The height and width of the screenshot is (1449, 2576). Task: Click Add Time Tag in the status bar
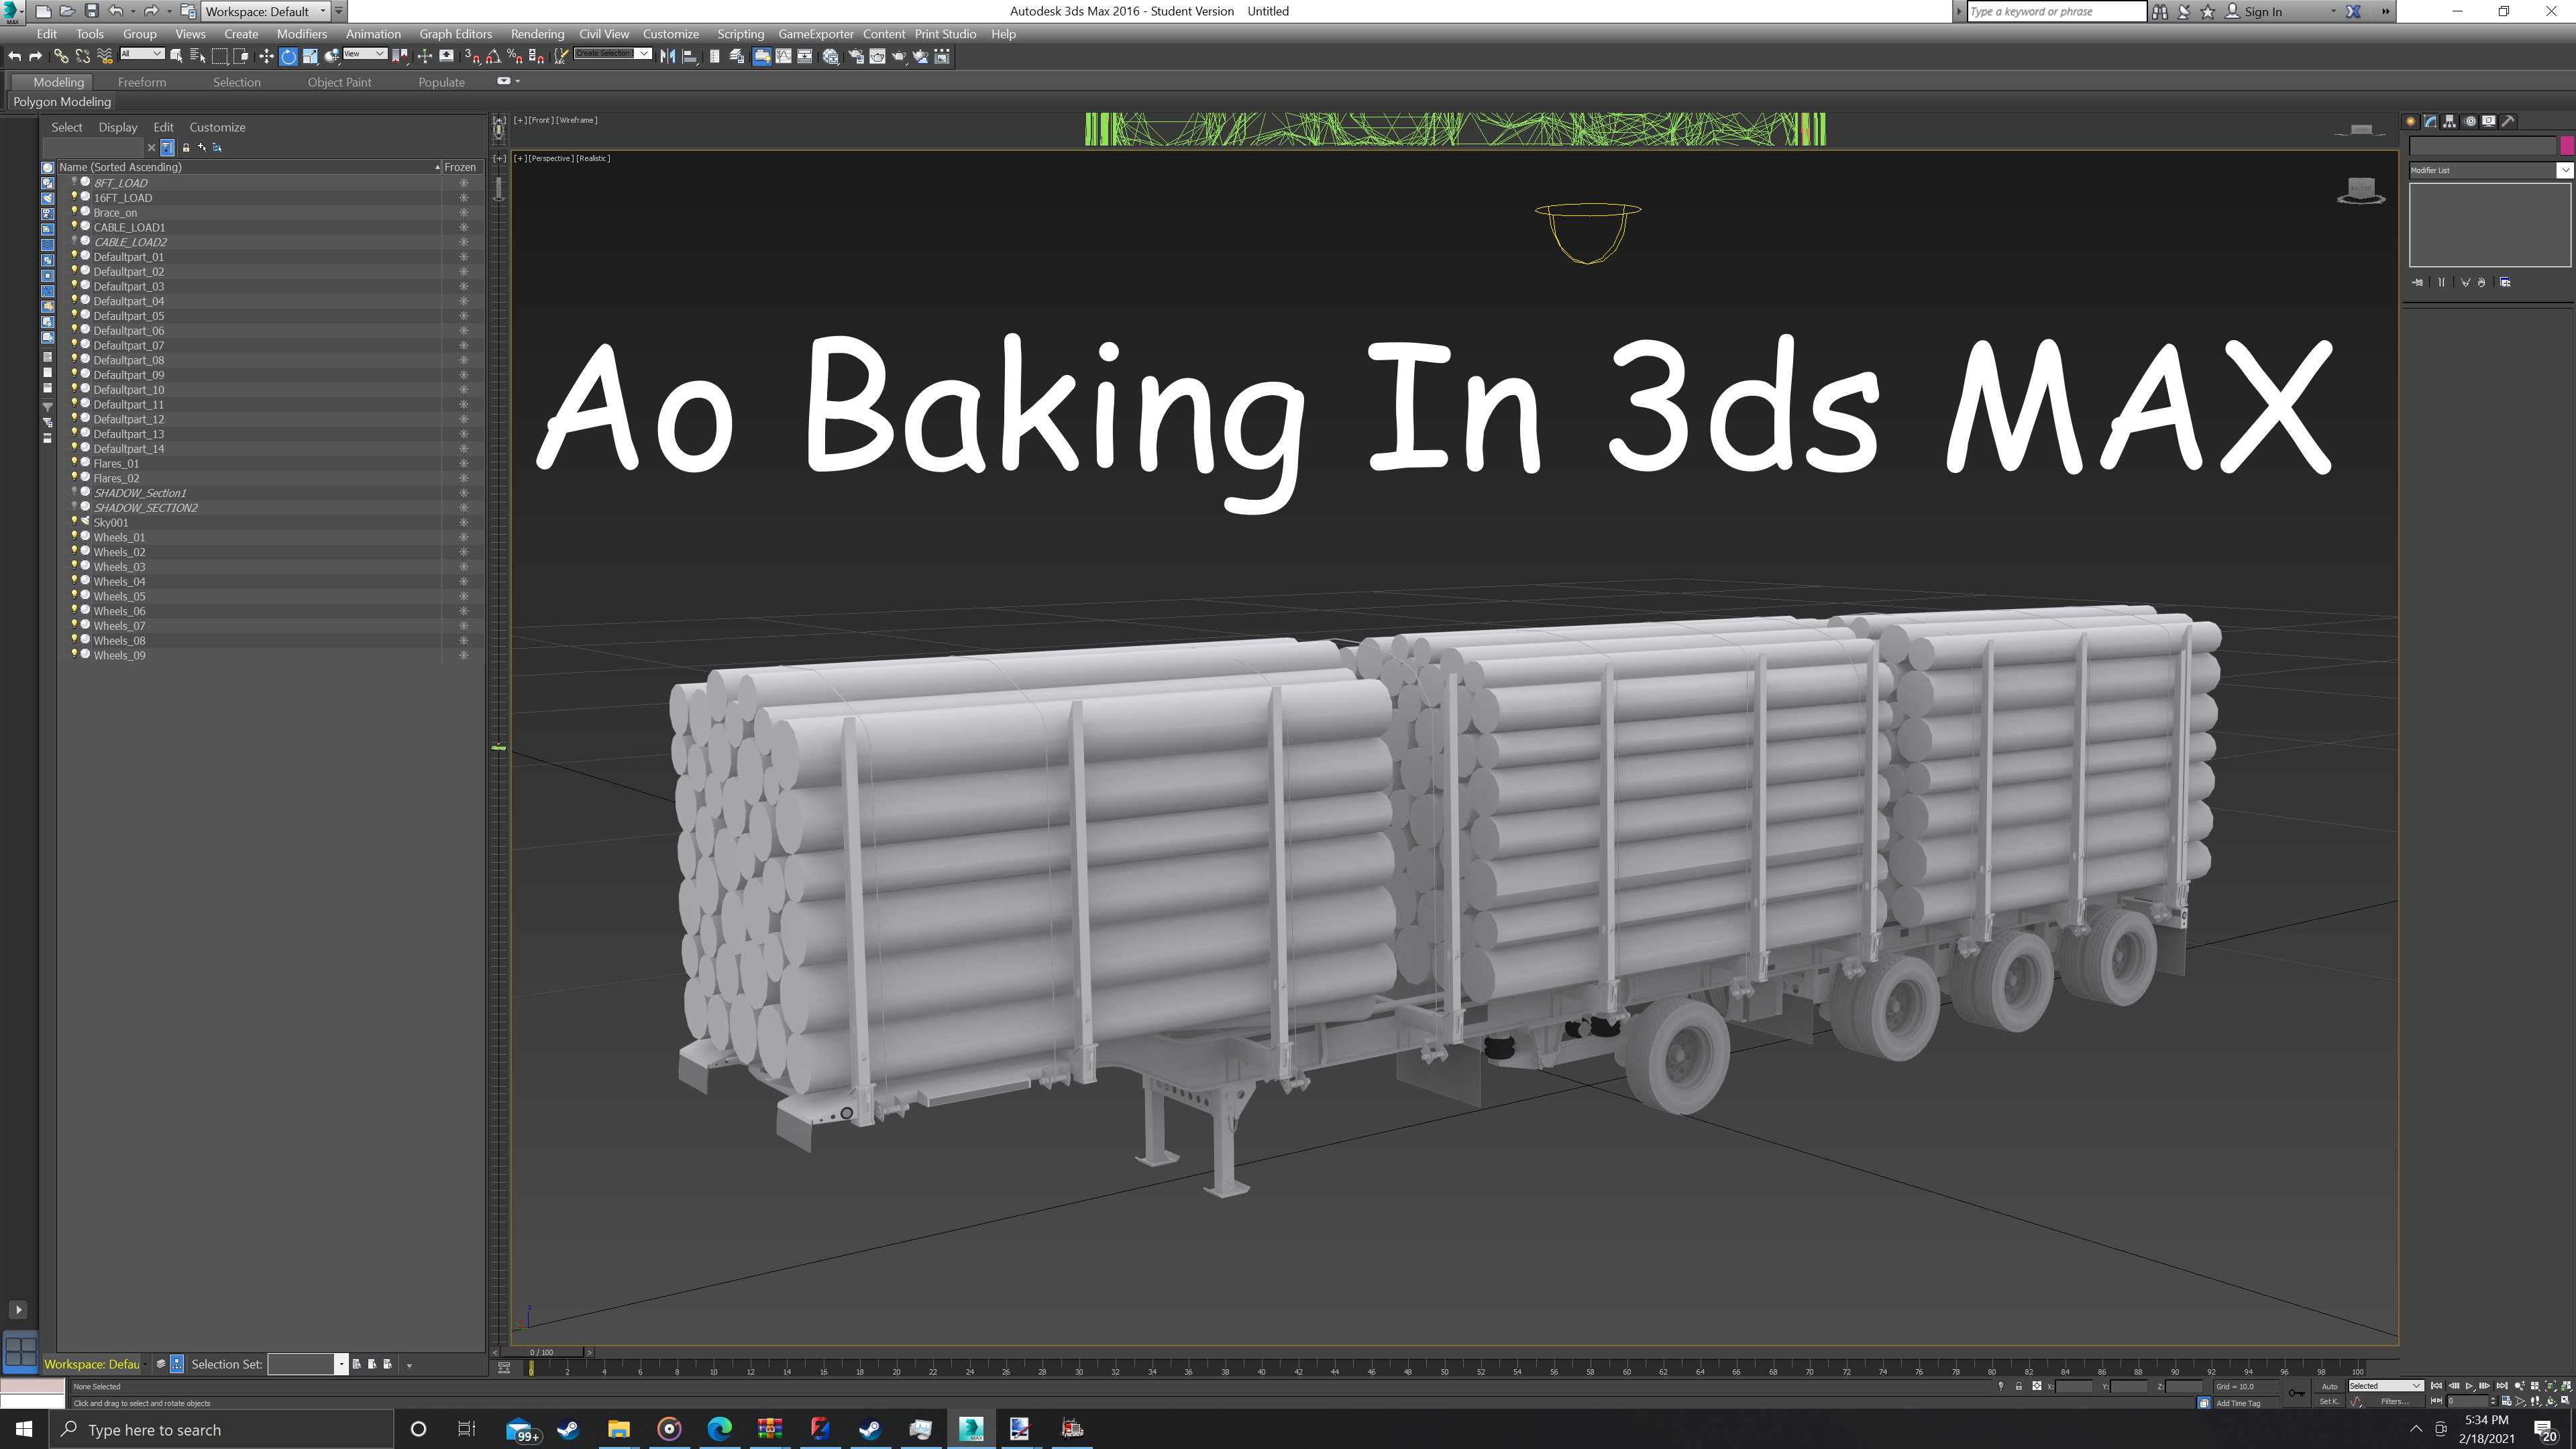tap(2238, 1403)
